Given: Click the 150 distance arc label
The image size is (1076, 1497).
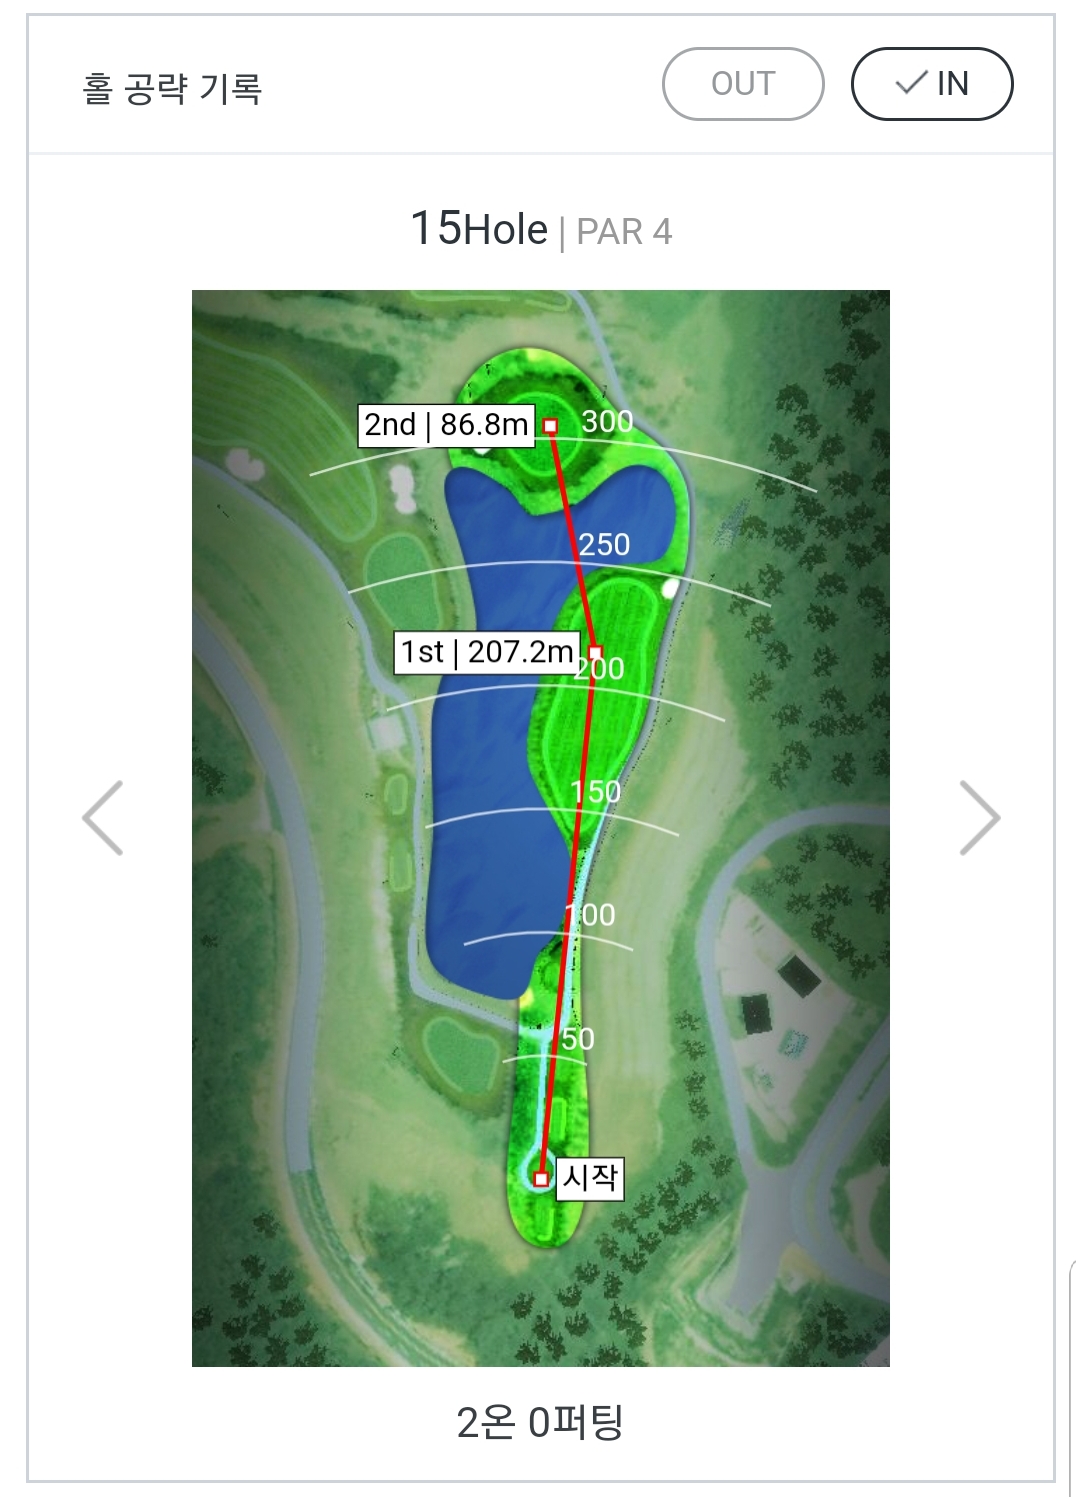Looking at the screenshot, I should (596, 792).
